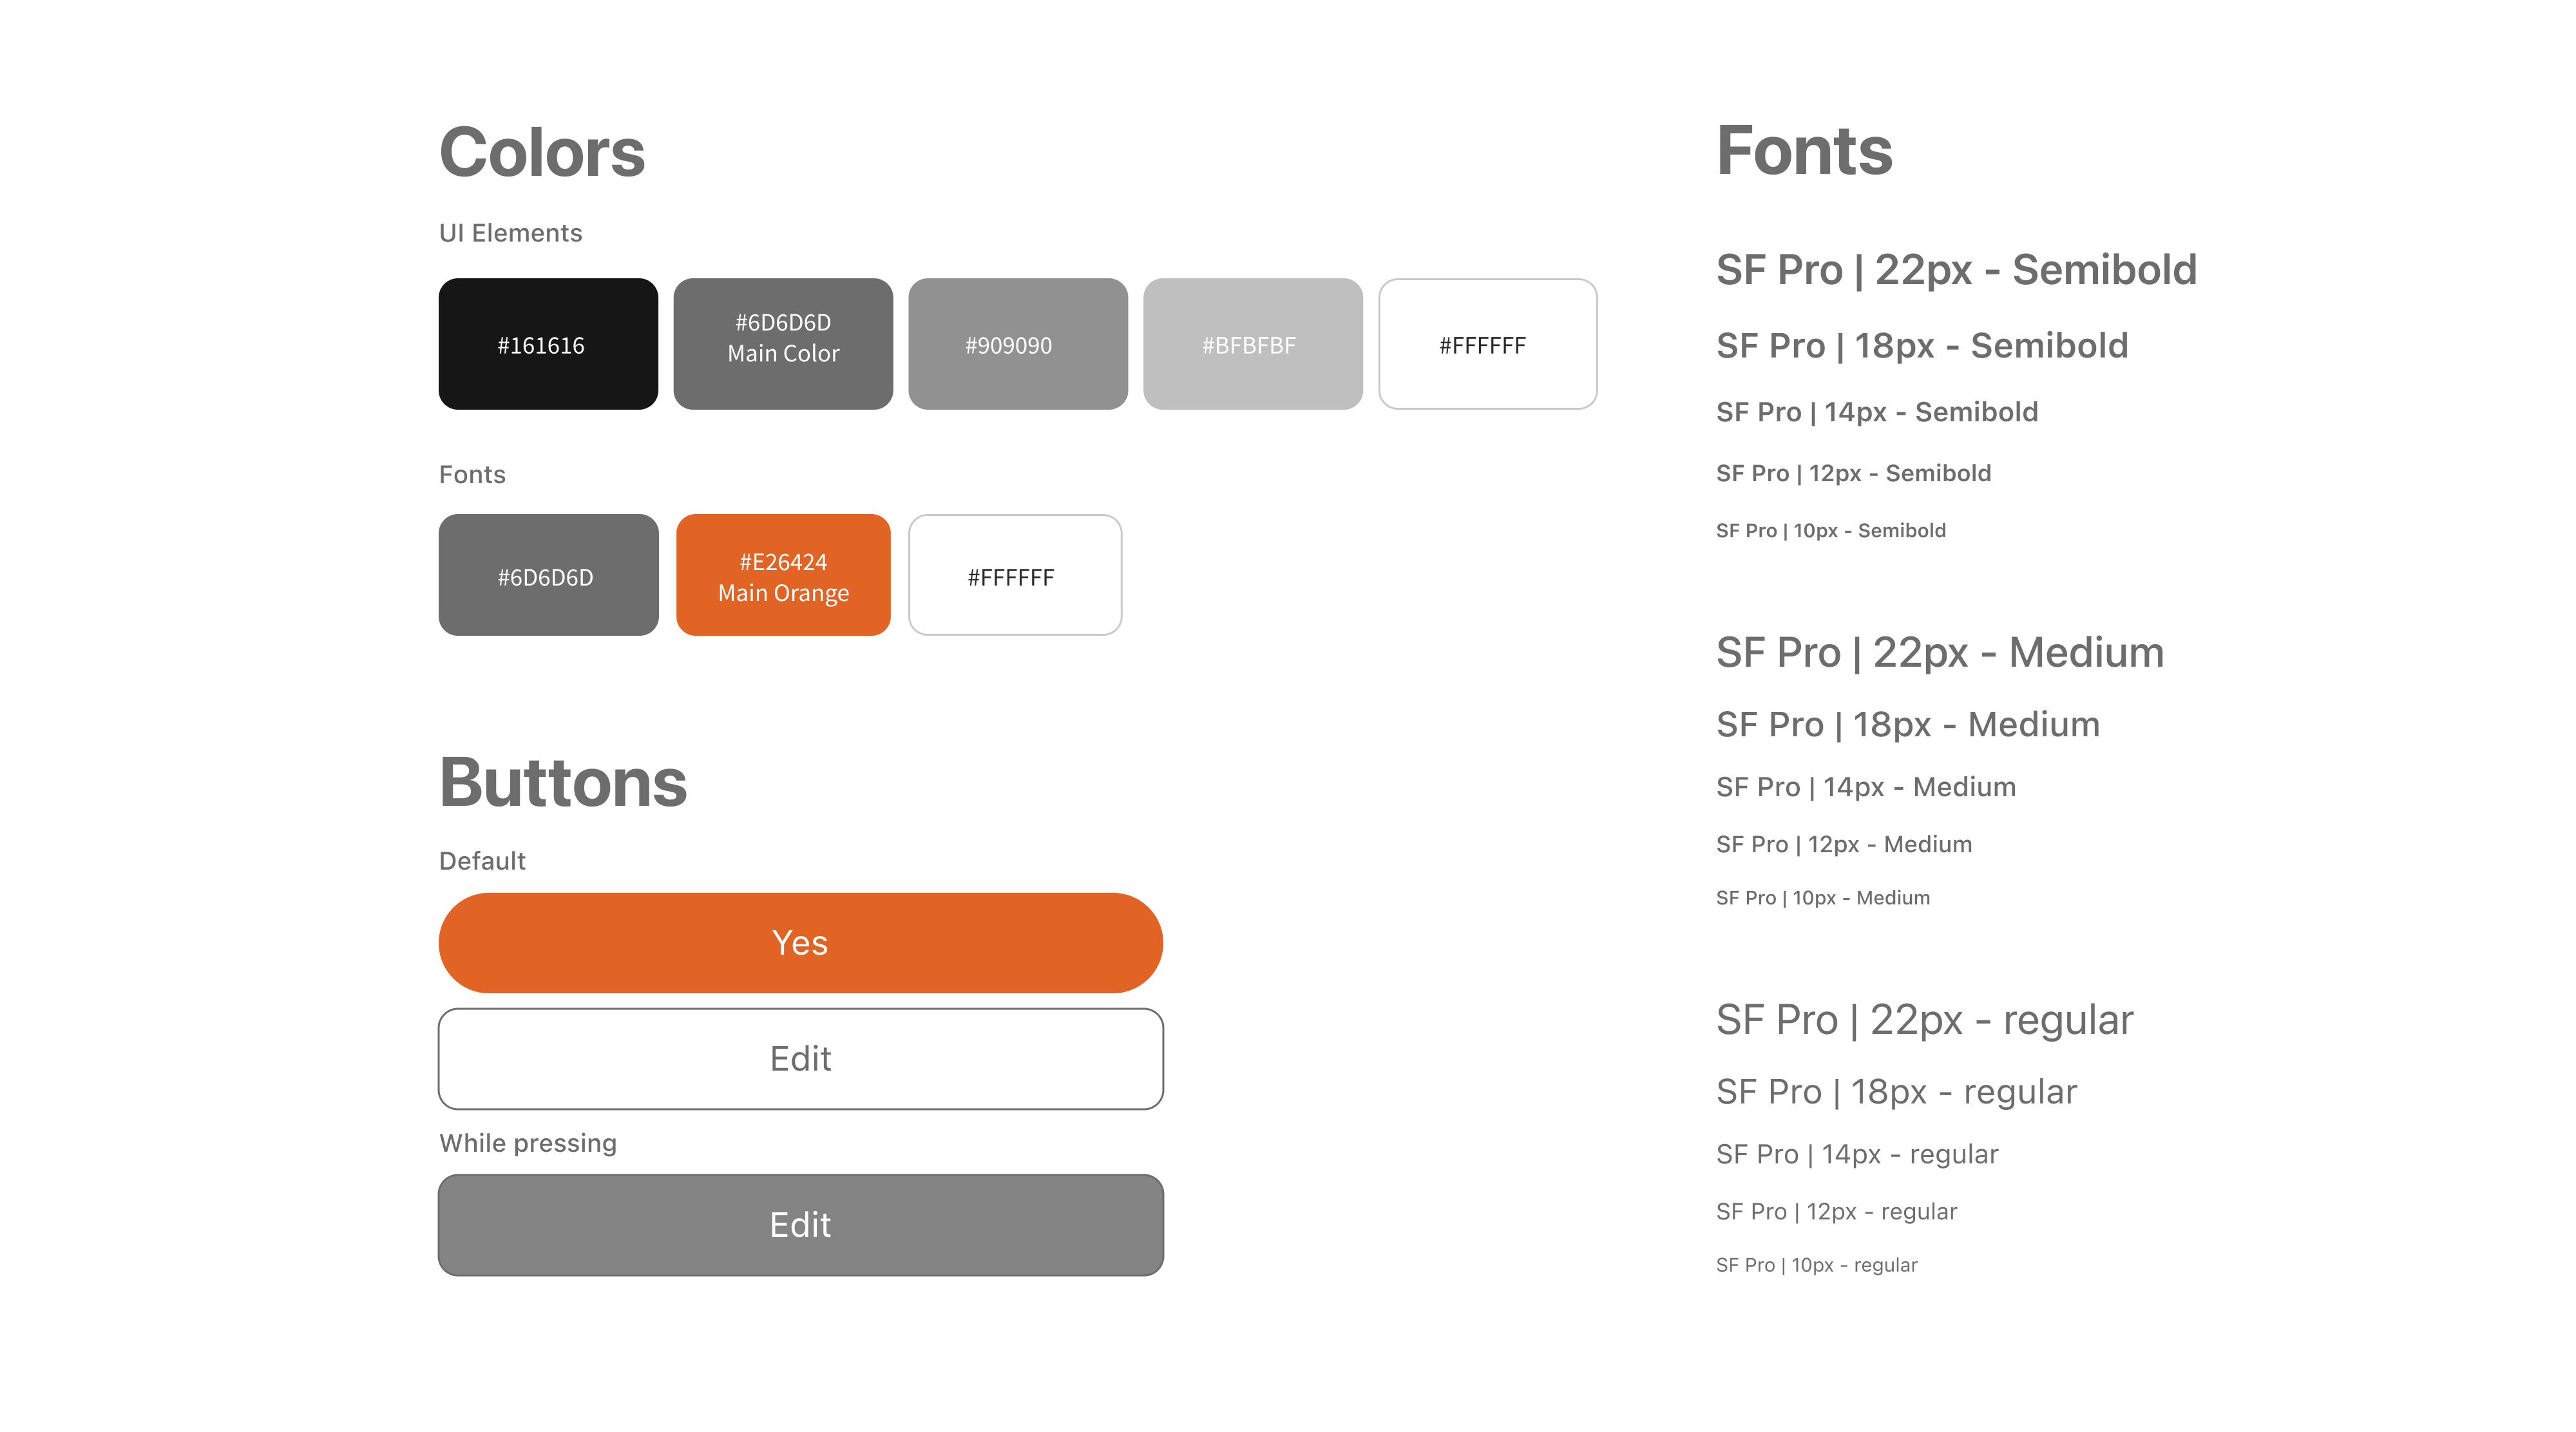Click the orange Yes button
The width and height of the screenshot is (2576, 1432).
point(800,942)
